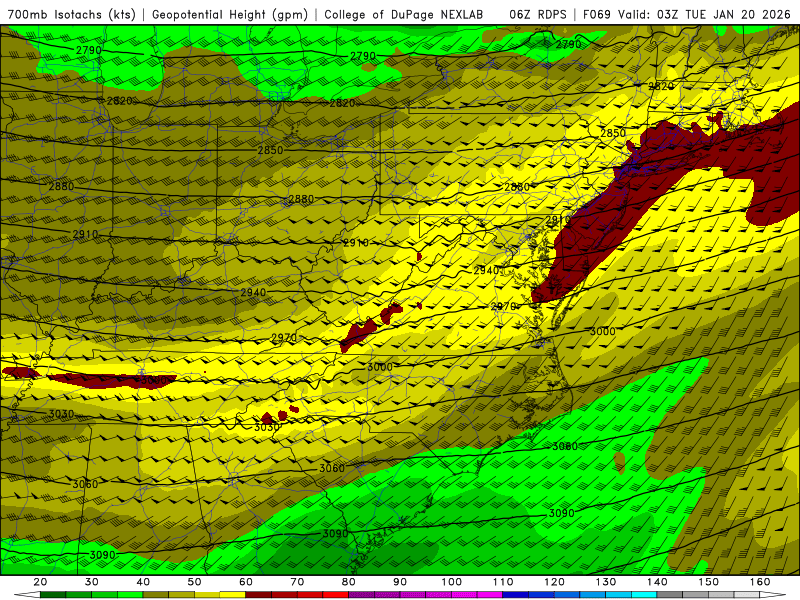Screen dimensions: 800x600
Task: Click the 3090 contour label in the bottom-left corner
Action: pyautogui.click(x=103, y=555)
